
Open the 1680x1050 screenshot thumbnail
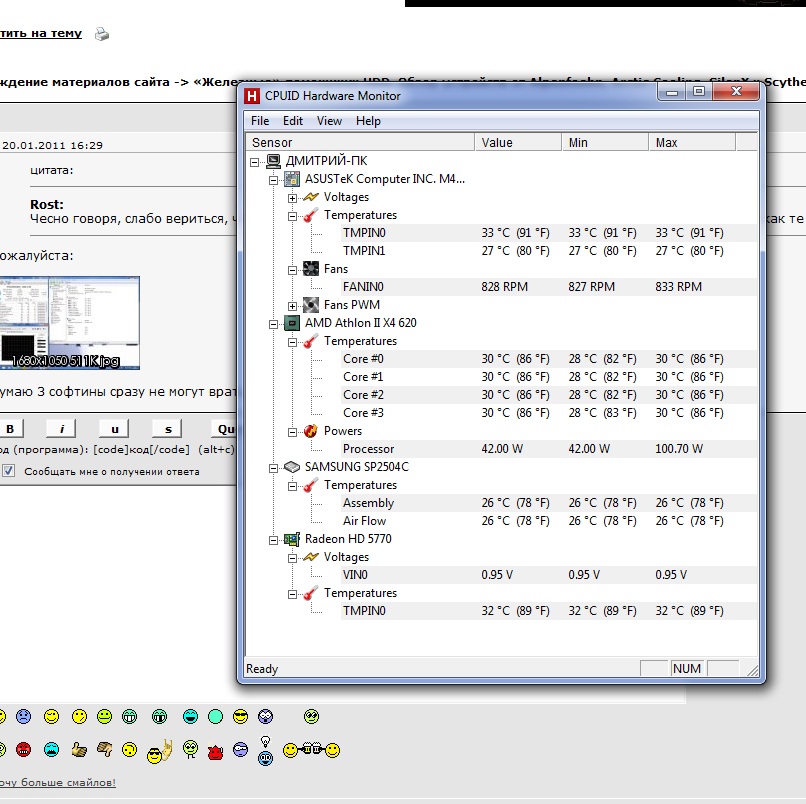coord(69,323)
